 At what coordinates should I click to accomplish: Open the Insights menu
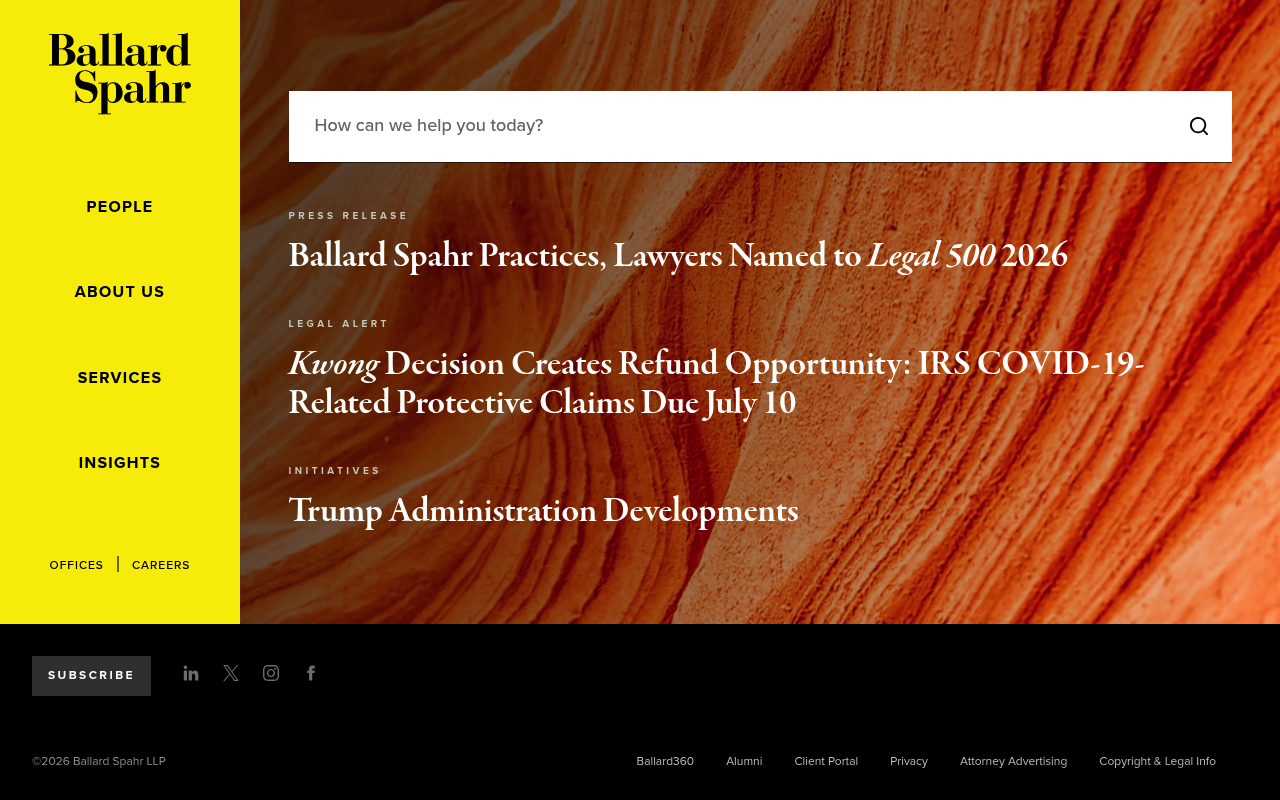[120, 463]
